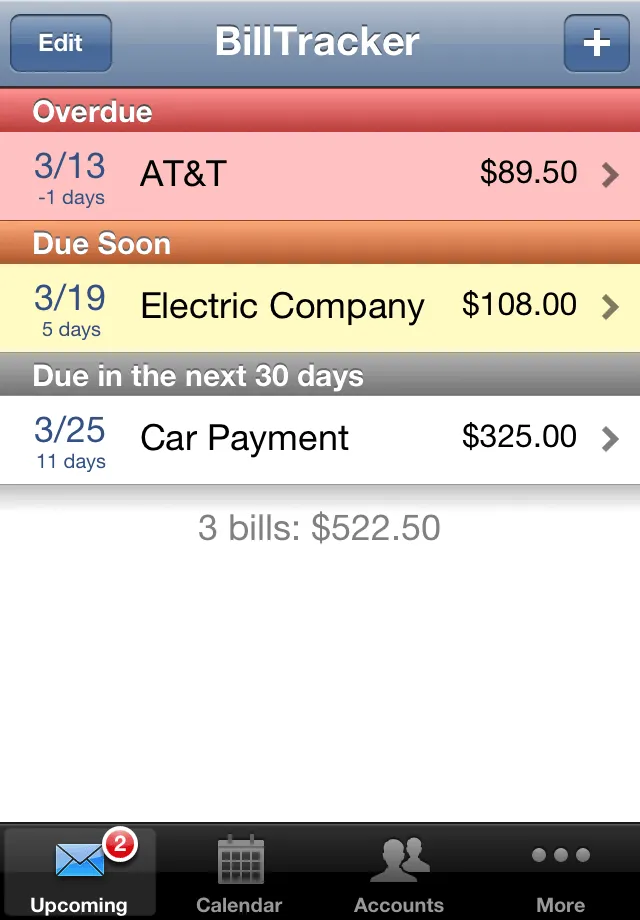Open the AT&T bill details chevron
Screen dimensions: 640x920
[x=611, y=174]
